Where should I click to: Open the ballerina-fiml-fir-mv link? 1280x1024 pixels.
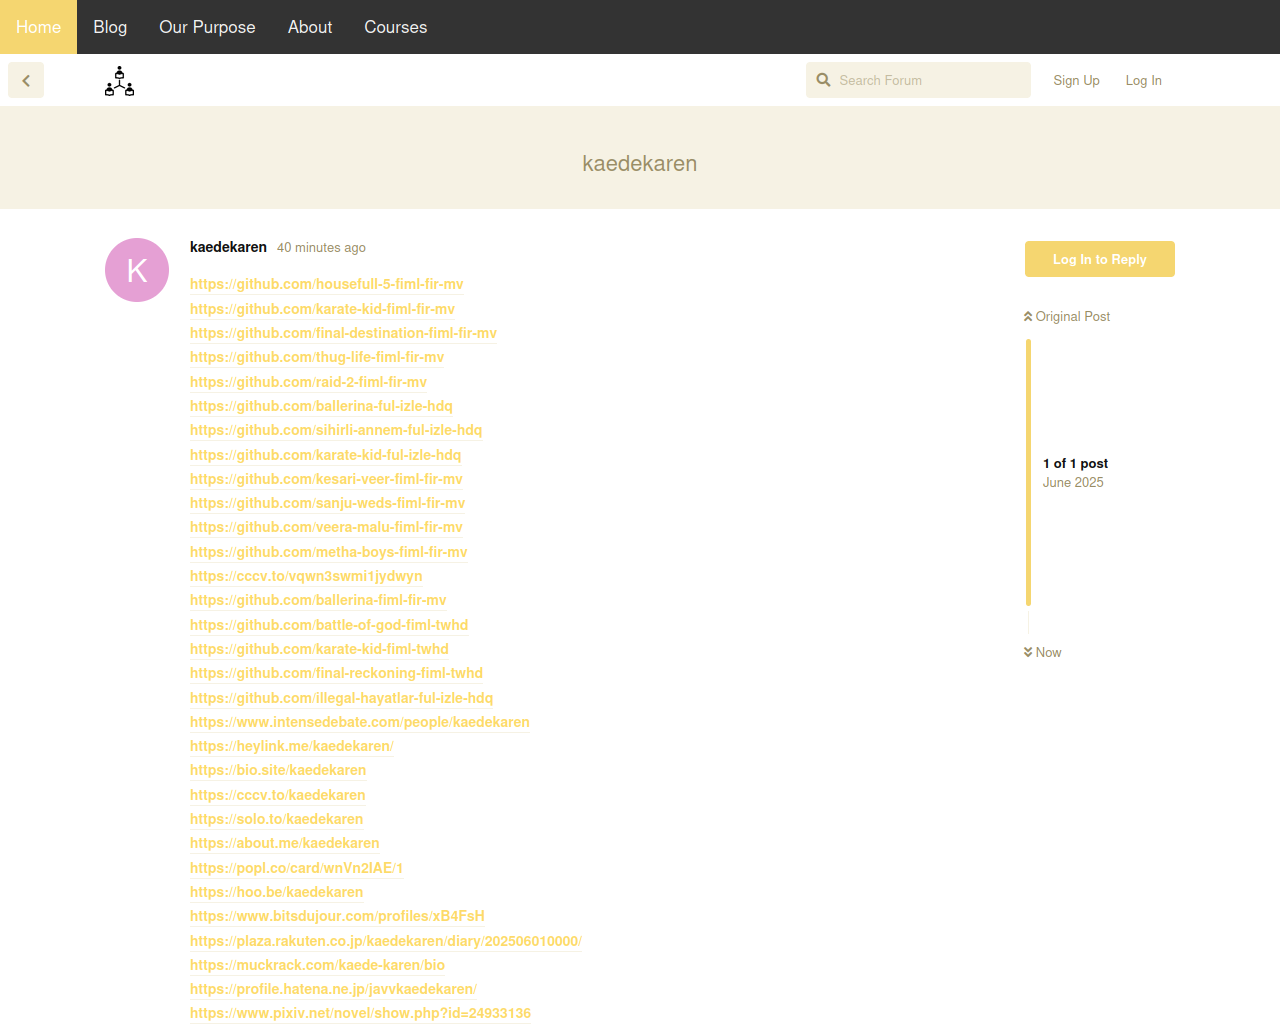tap(318, 600)
